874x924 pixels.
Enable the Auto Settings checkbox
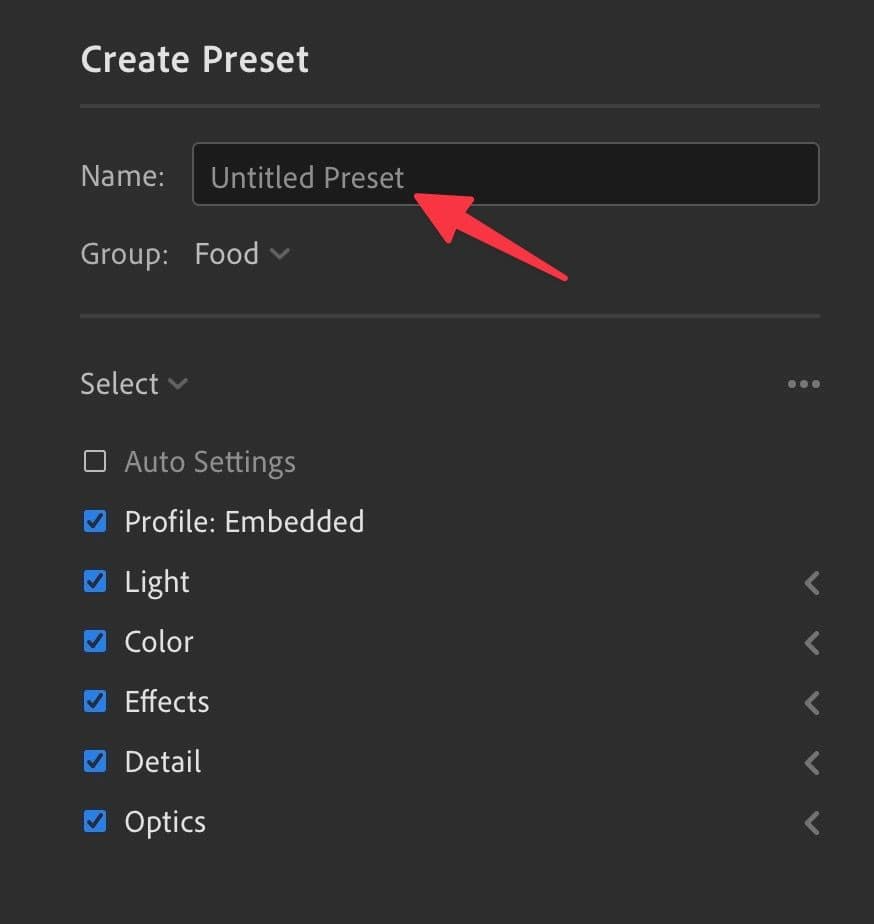tap(95, 461)
